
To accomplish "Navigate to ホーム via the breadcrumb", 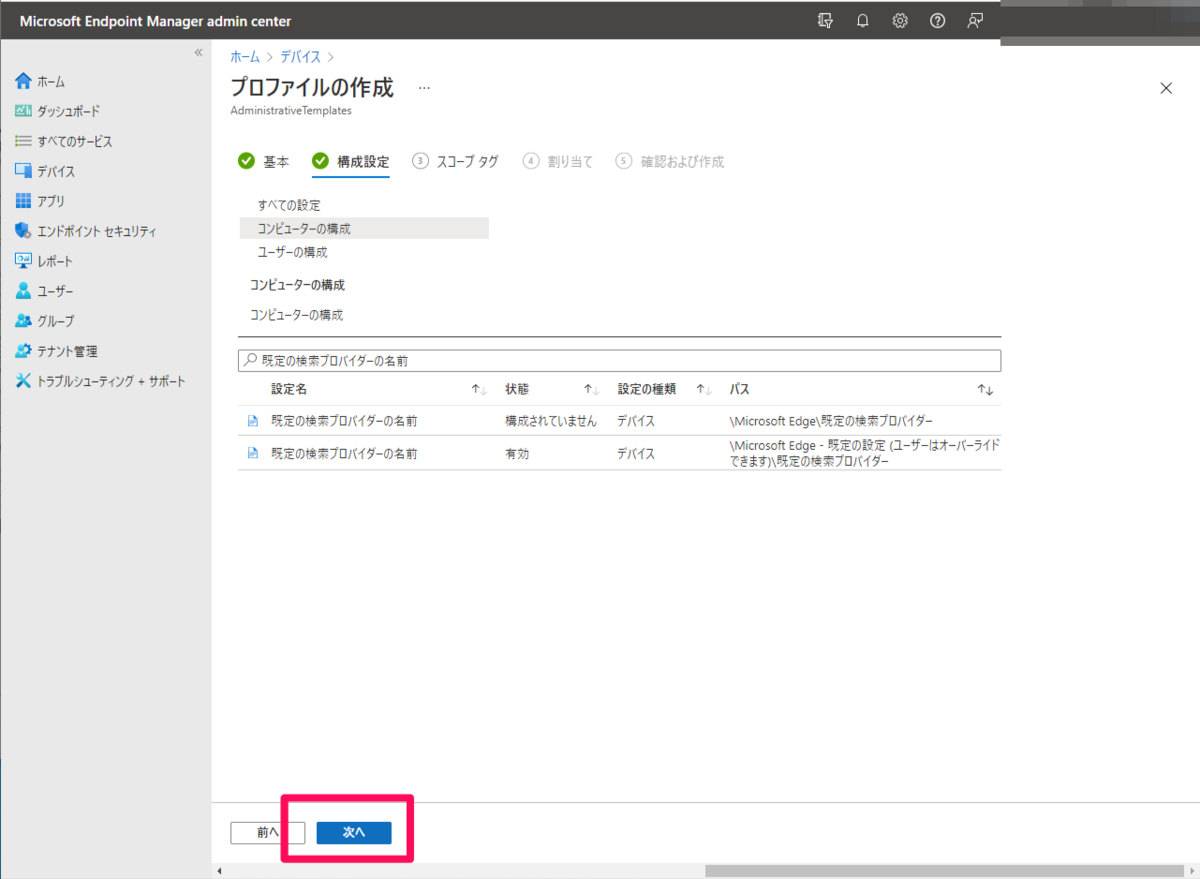I will [245, 57].
